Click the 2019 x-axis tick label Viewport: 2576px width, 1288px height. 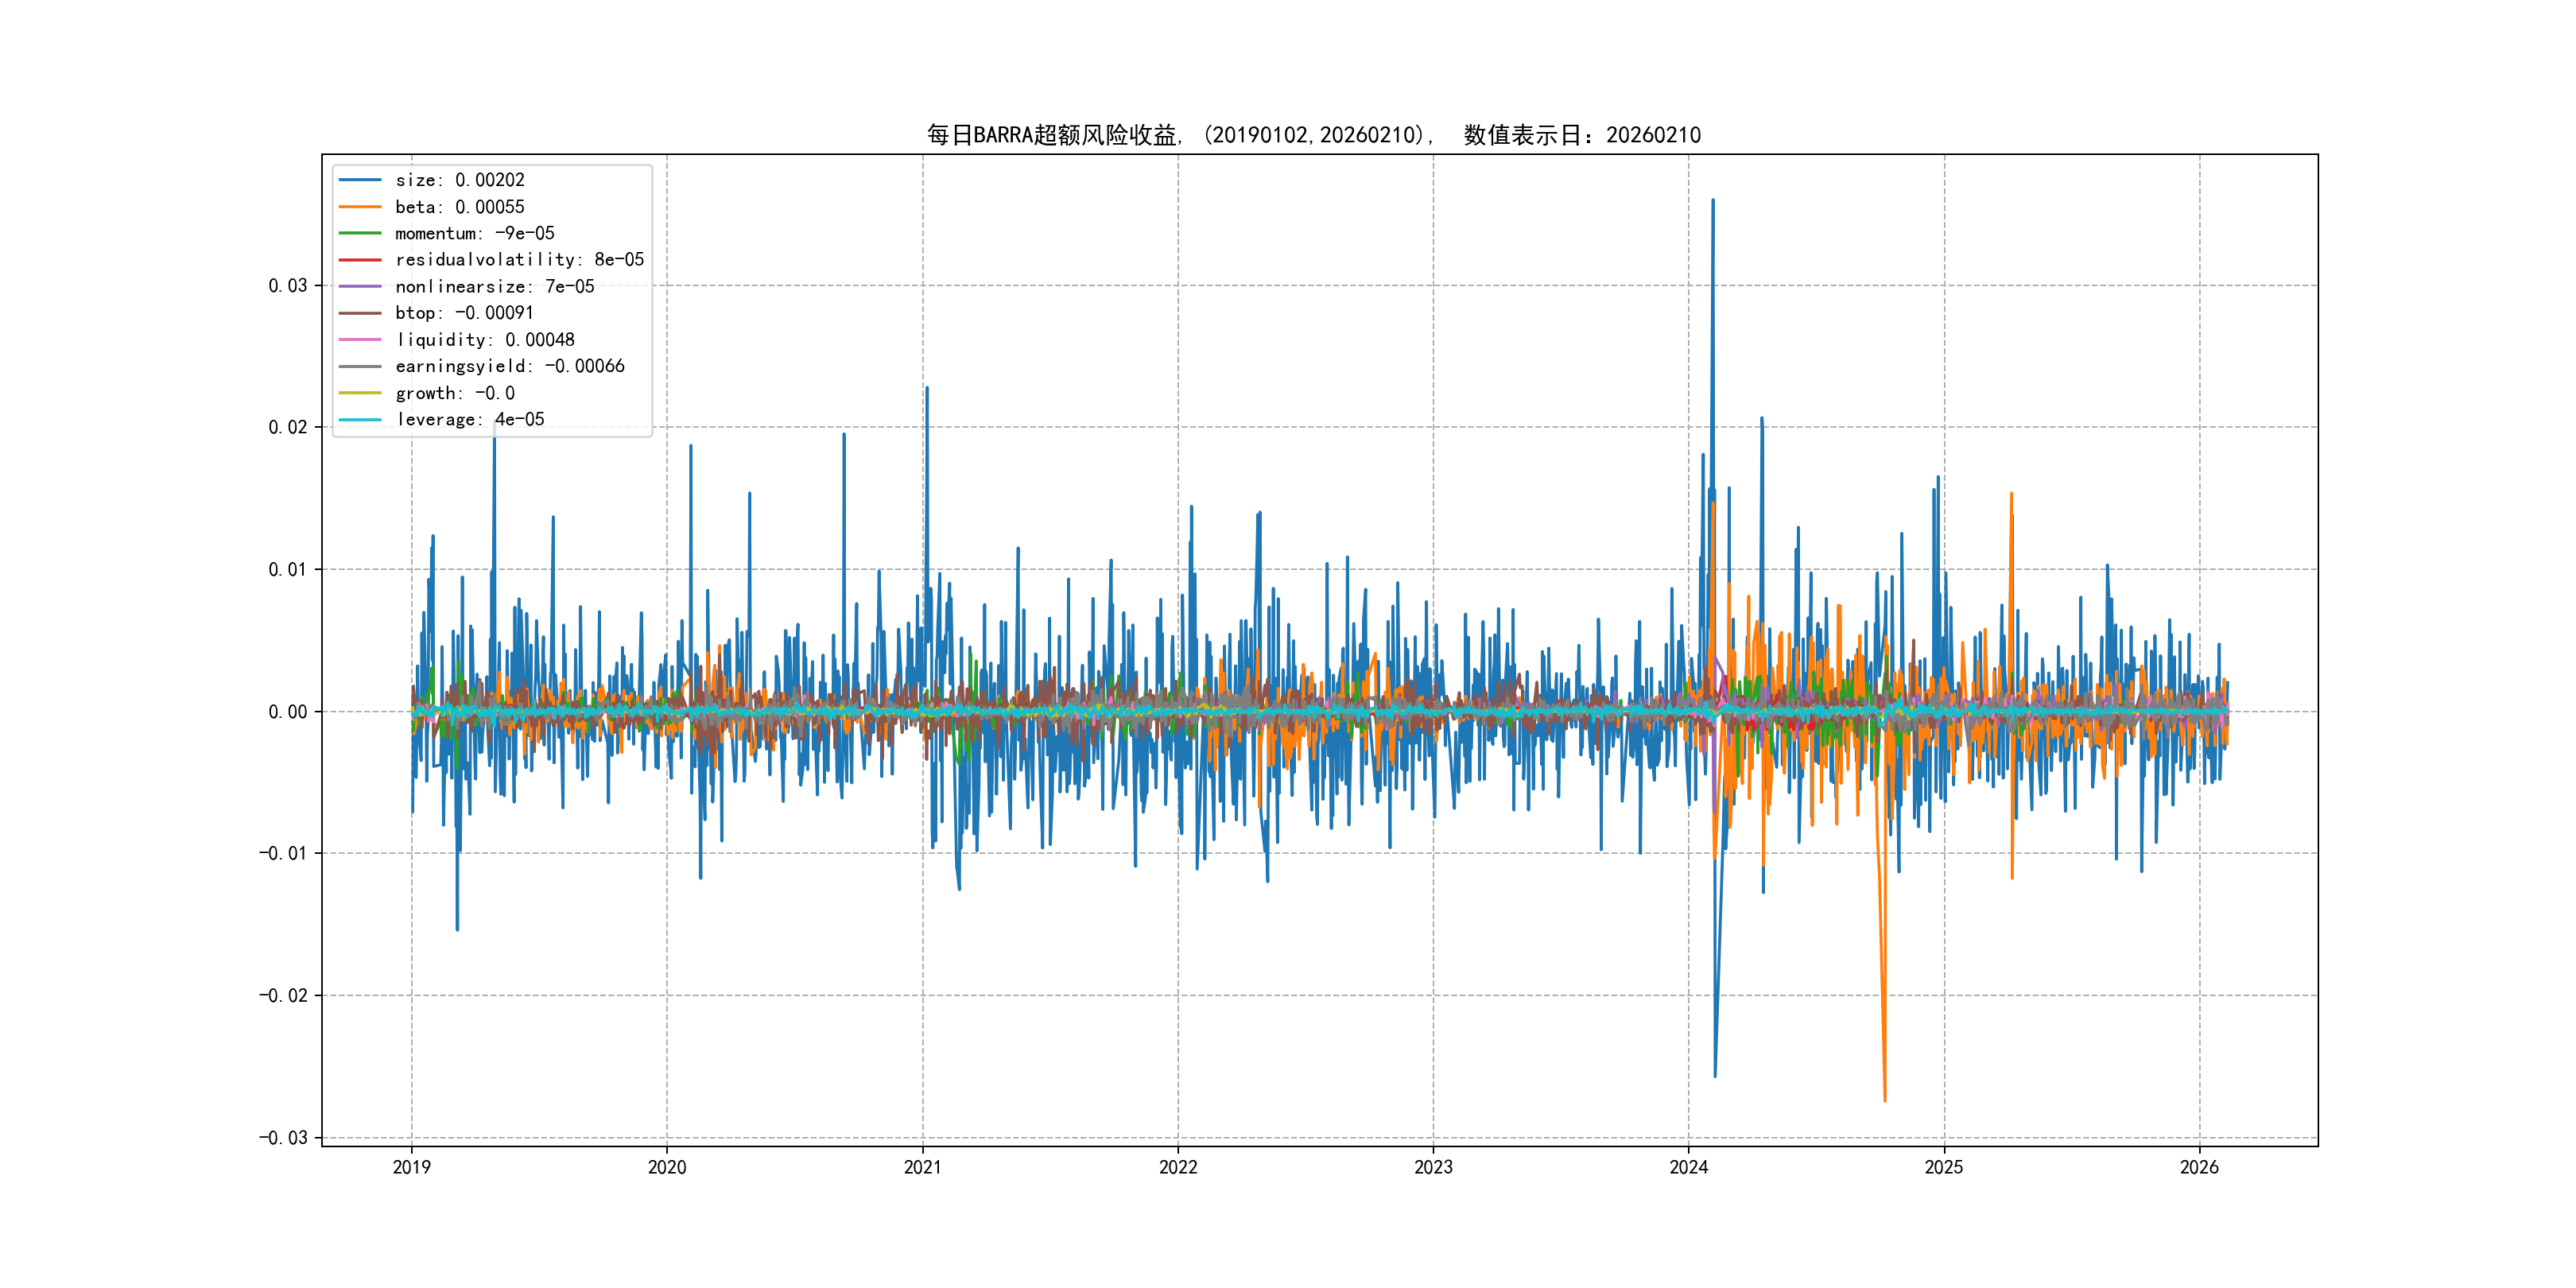pyautogui.click(x=411, y=1167)
